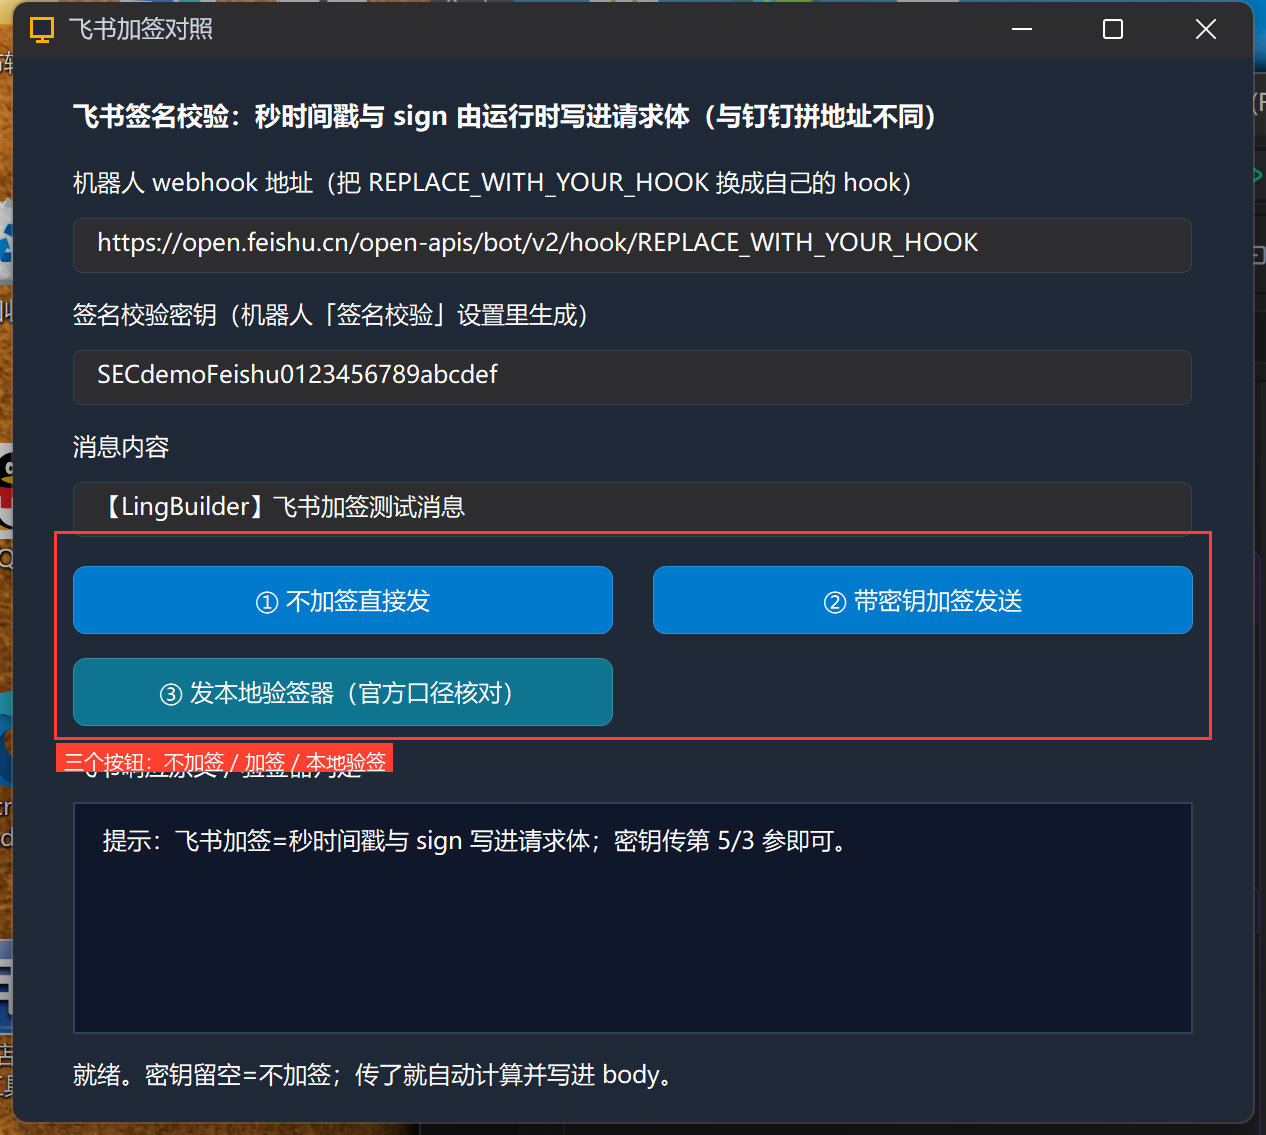Click the output log area with 提示 text

click(632, 918)
